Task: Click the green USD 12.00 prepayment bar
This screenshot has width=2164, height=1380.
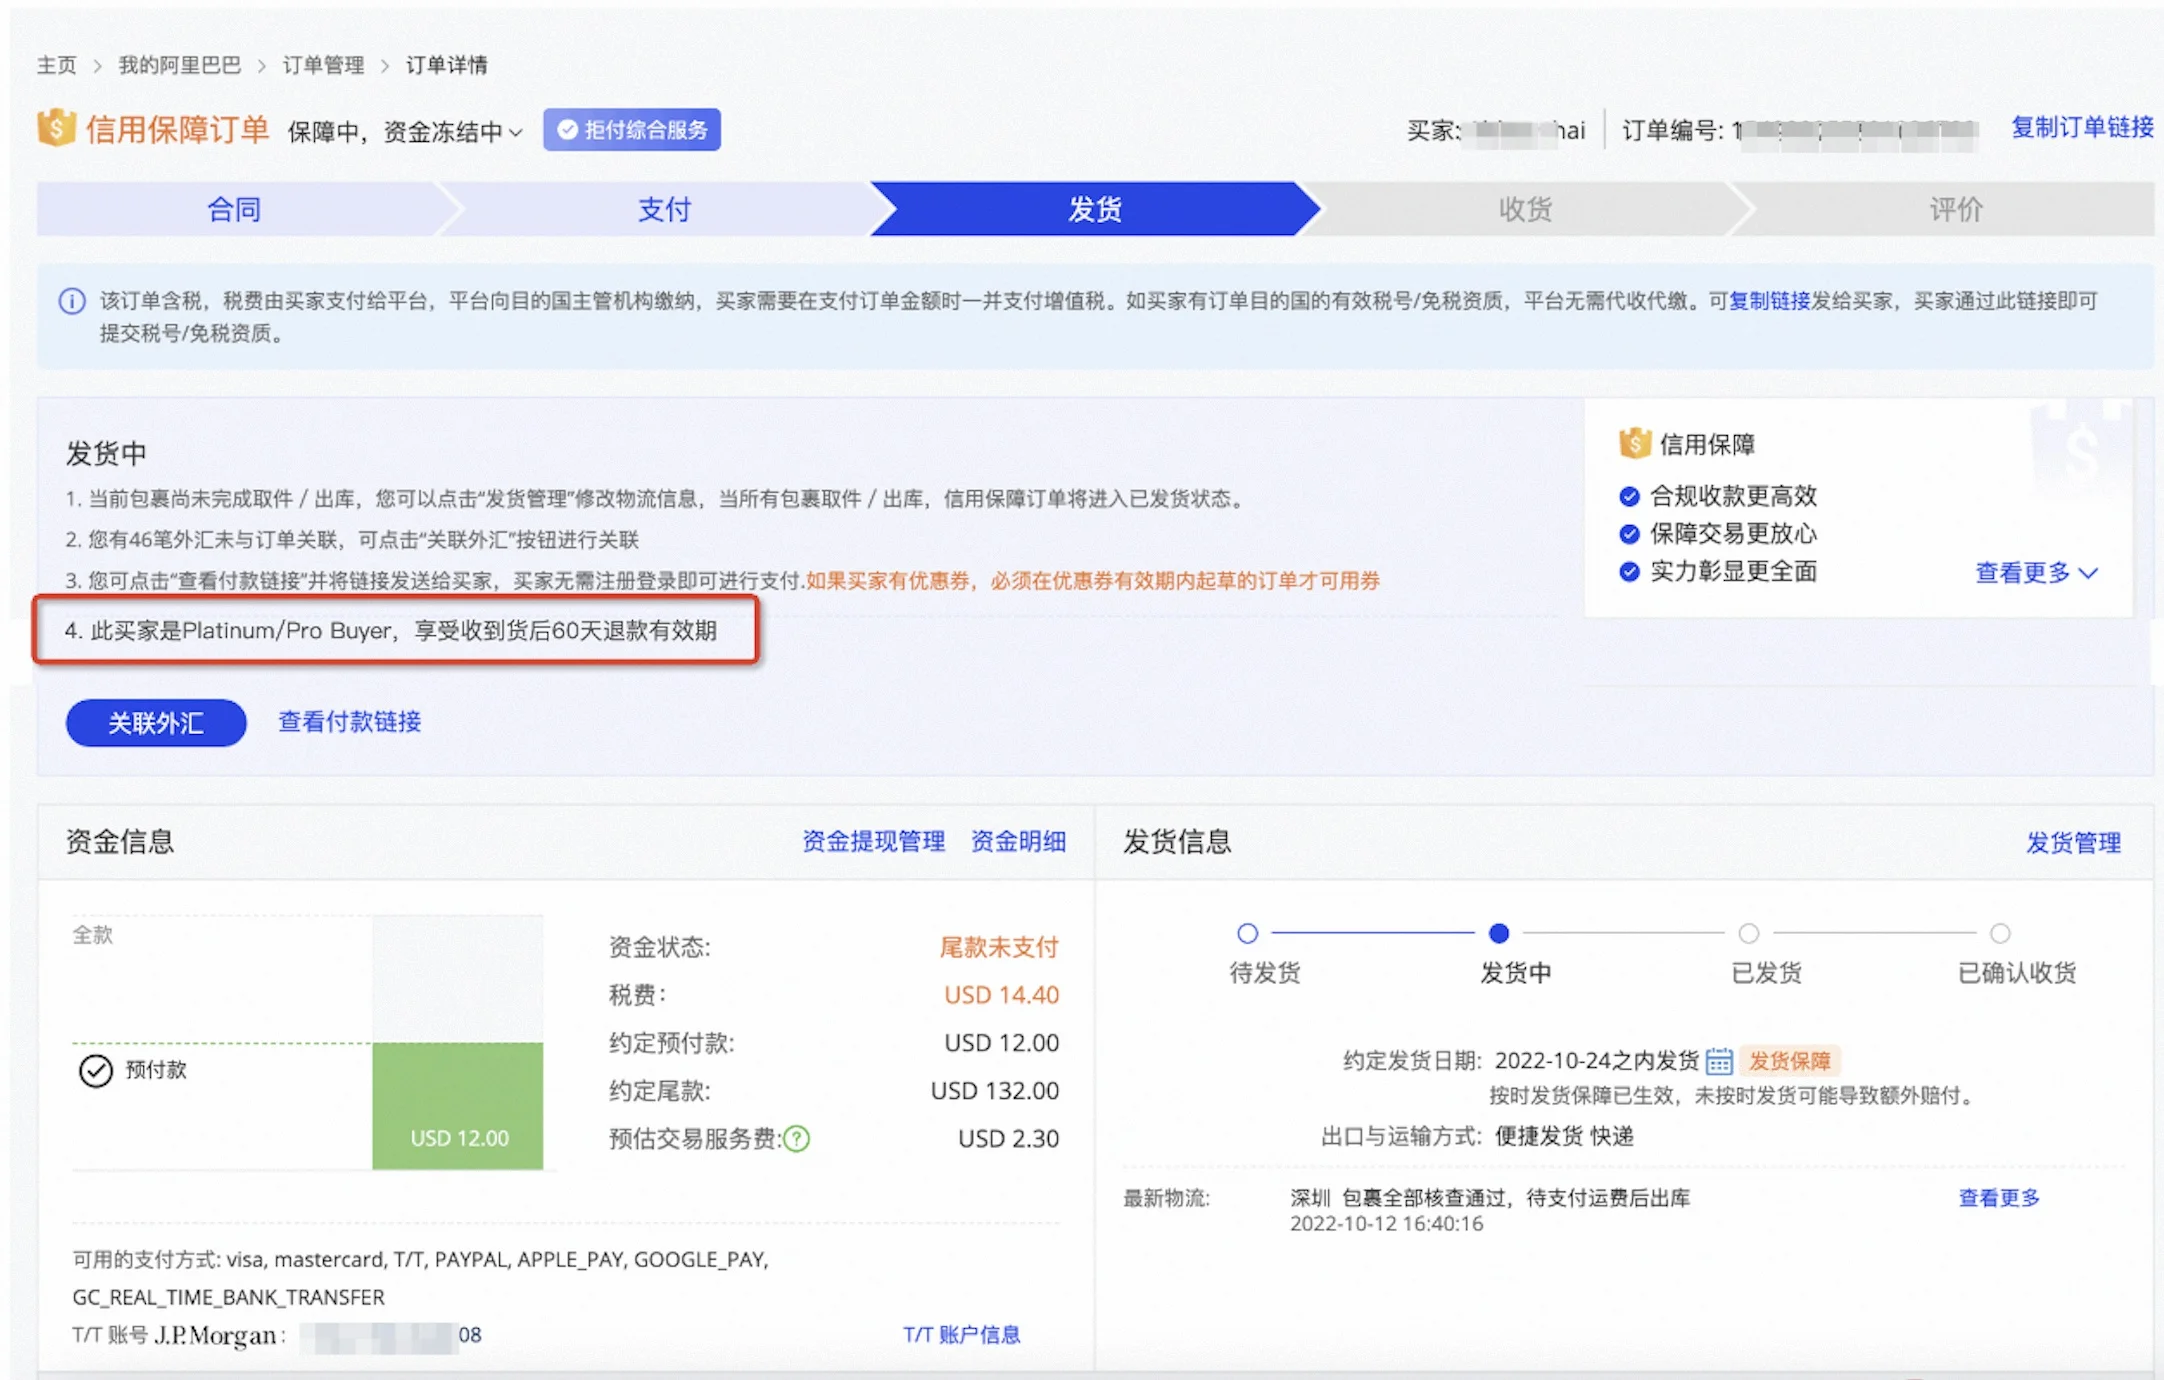Action: pos(458,1105)
